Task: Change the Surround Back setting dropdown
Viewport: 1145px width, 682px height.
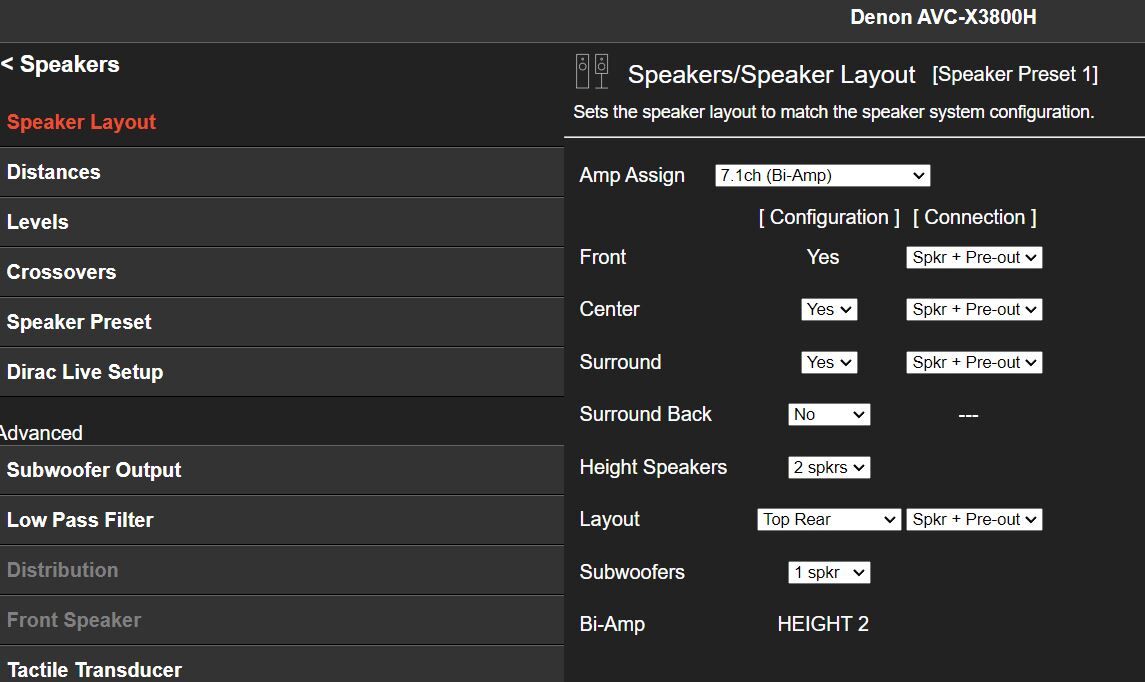Action: pyautogui.click(x=829, y=415)
